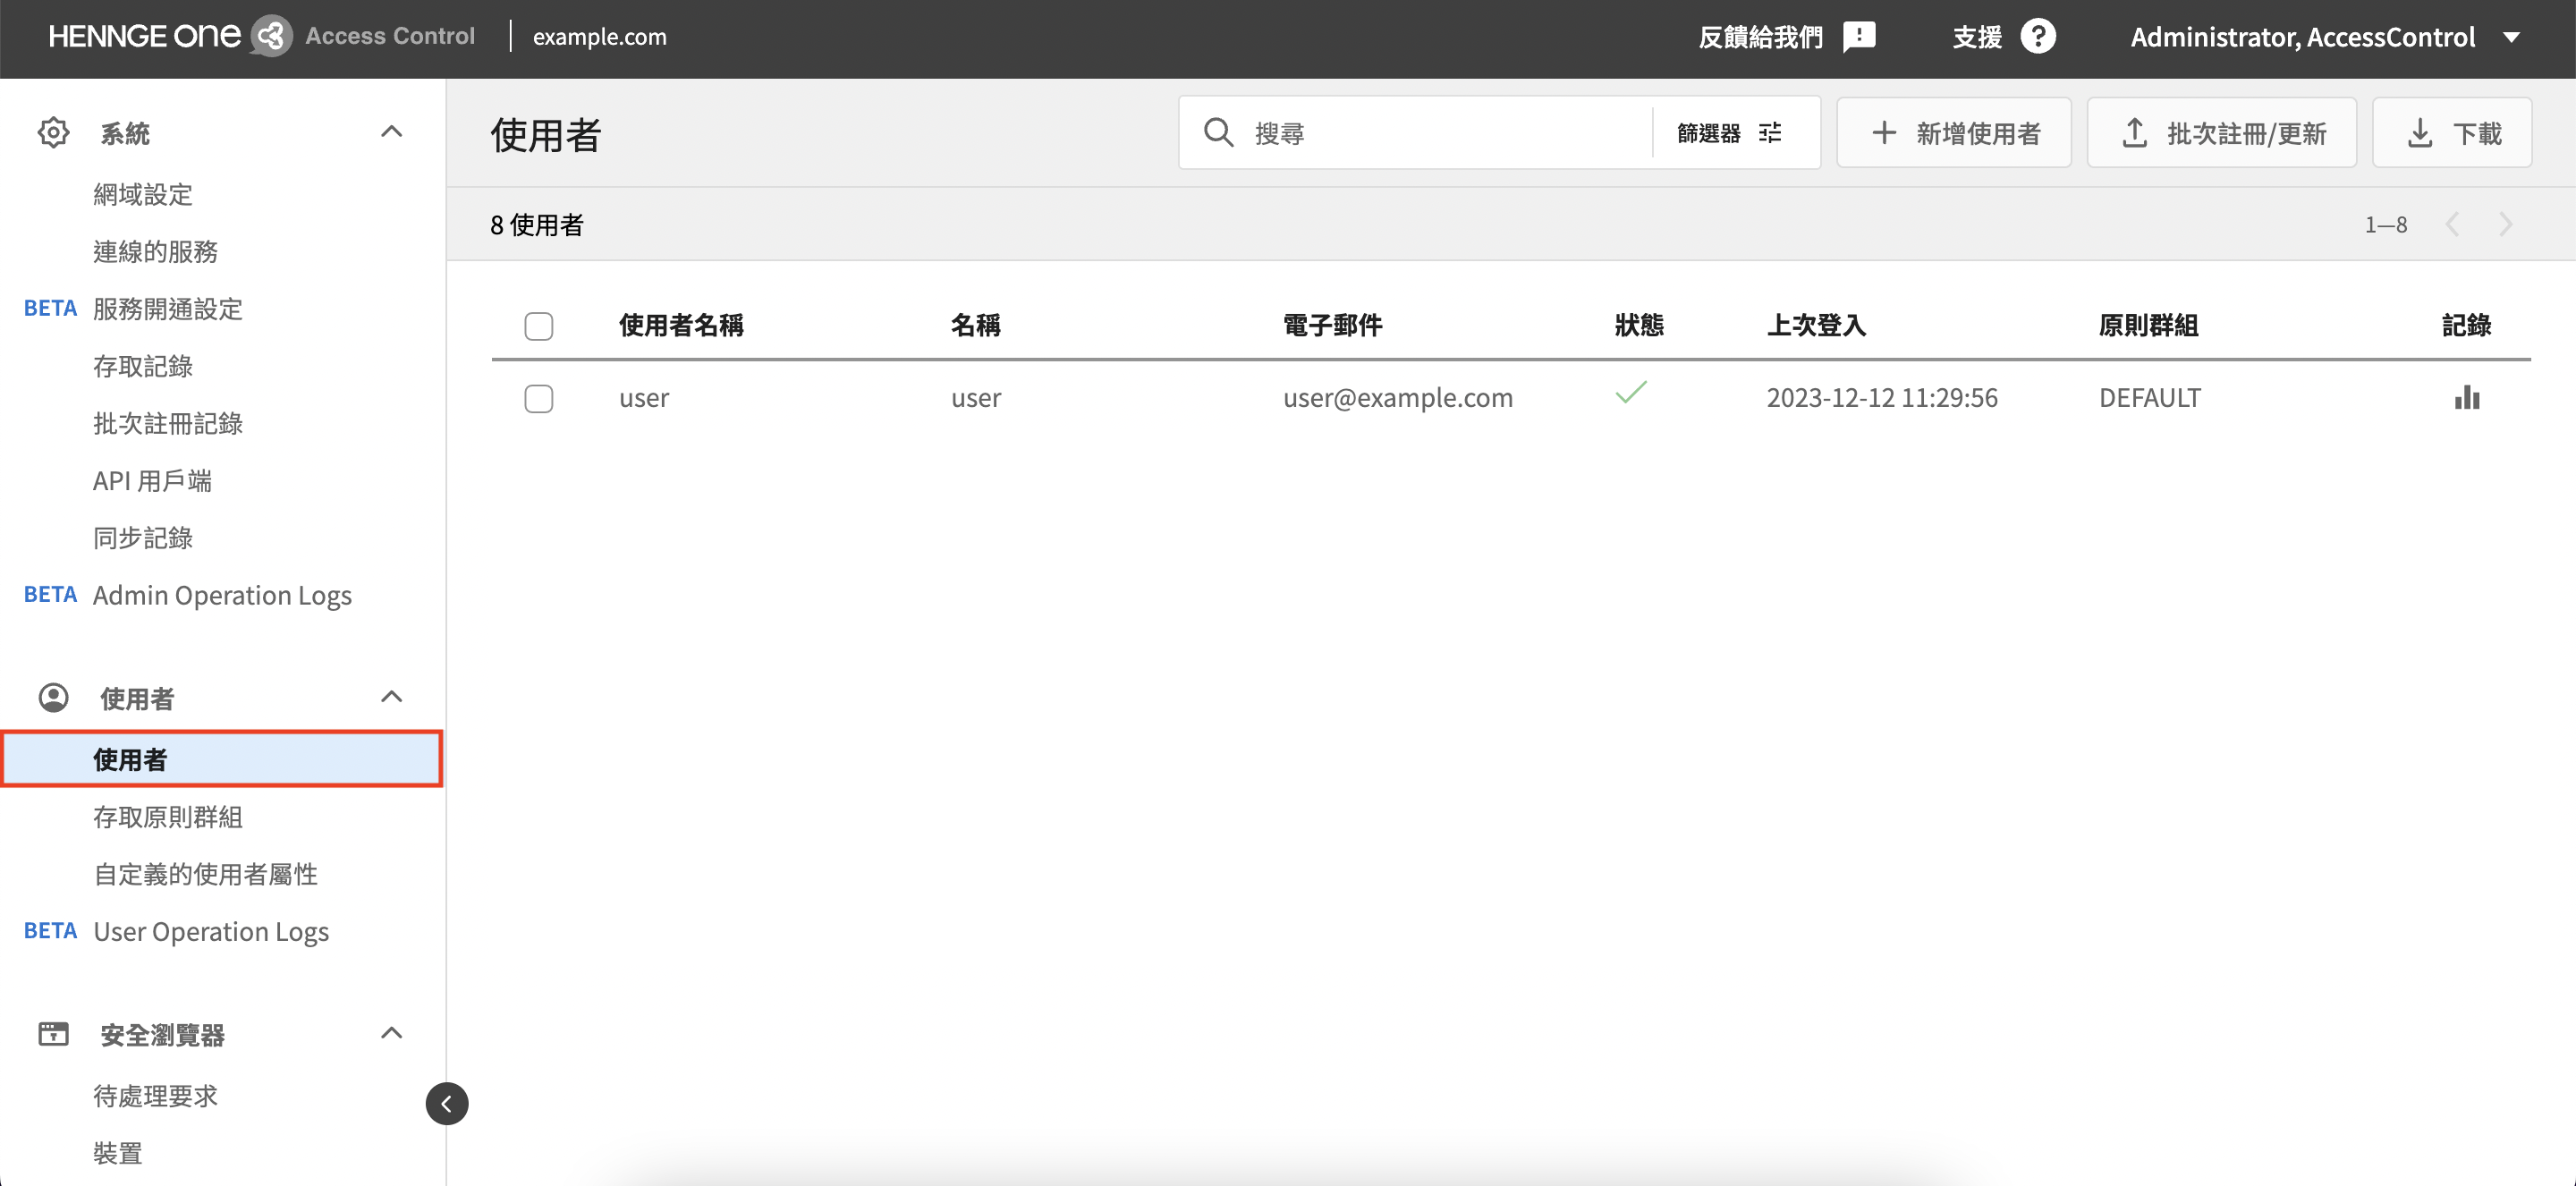This screenshot has height=1186, width=2576.
Task: Open 存取記錄 in the sidebar
Action: click(x=143, y=366)
